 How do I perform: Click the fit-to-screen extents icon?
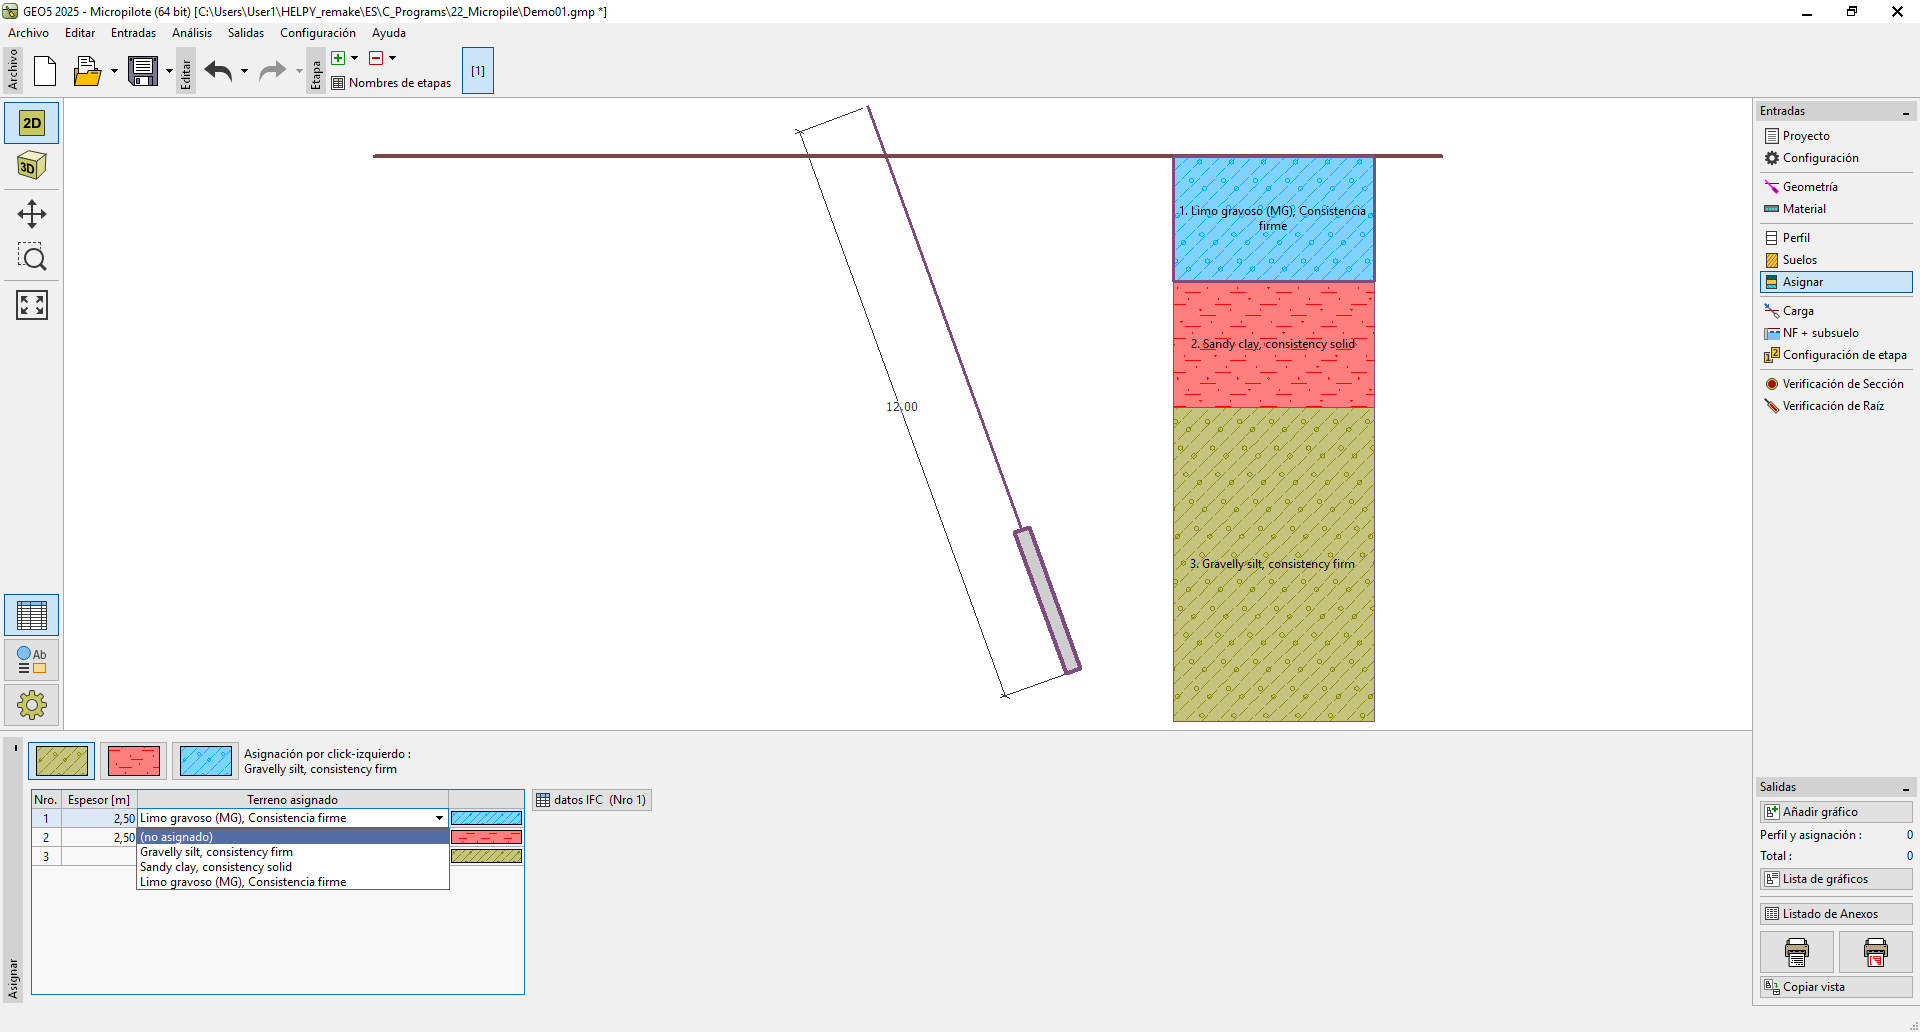pos(32,305)
